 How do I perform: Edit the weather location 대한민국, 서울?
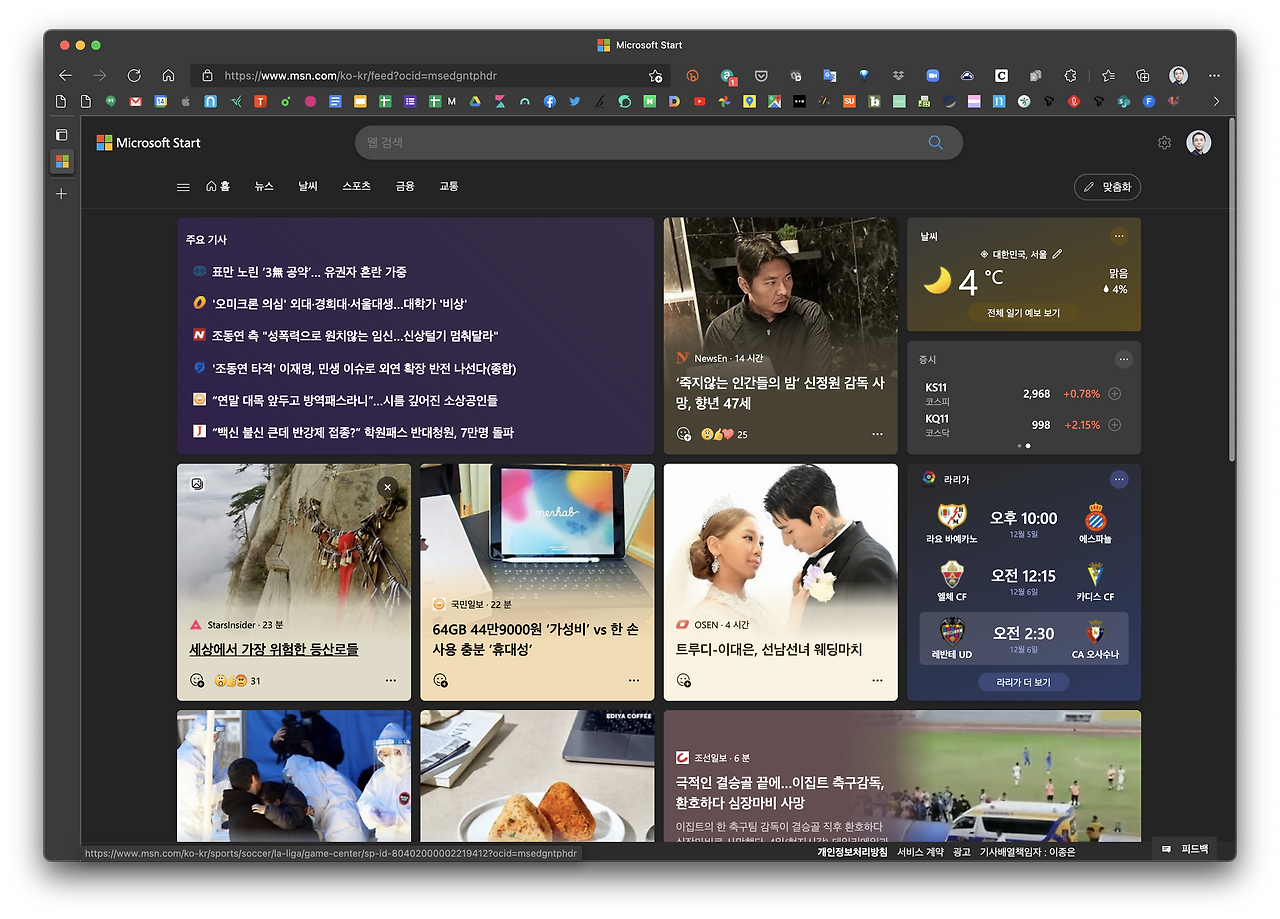1057,254
